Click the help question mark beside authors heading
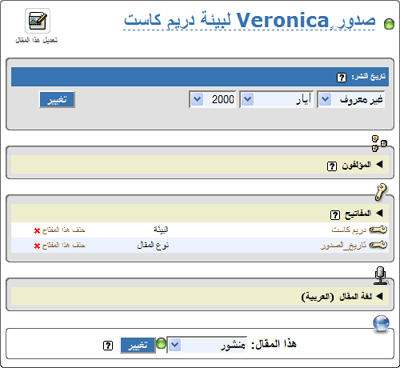The width and height of the screenshot is (400, 368). 332,166
